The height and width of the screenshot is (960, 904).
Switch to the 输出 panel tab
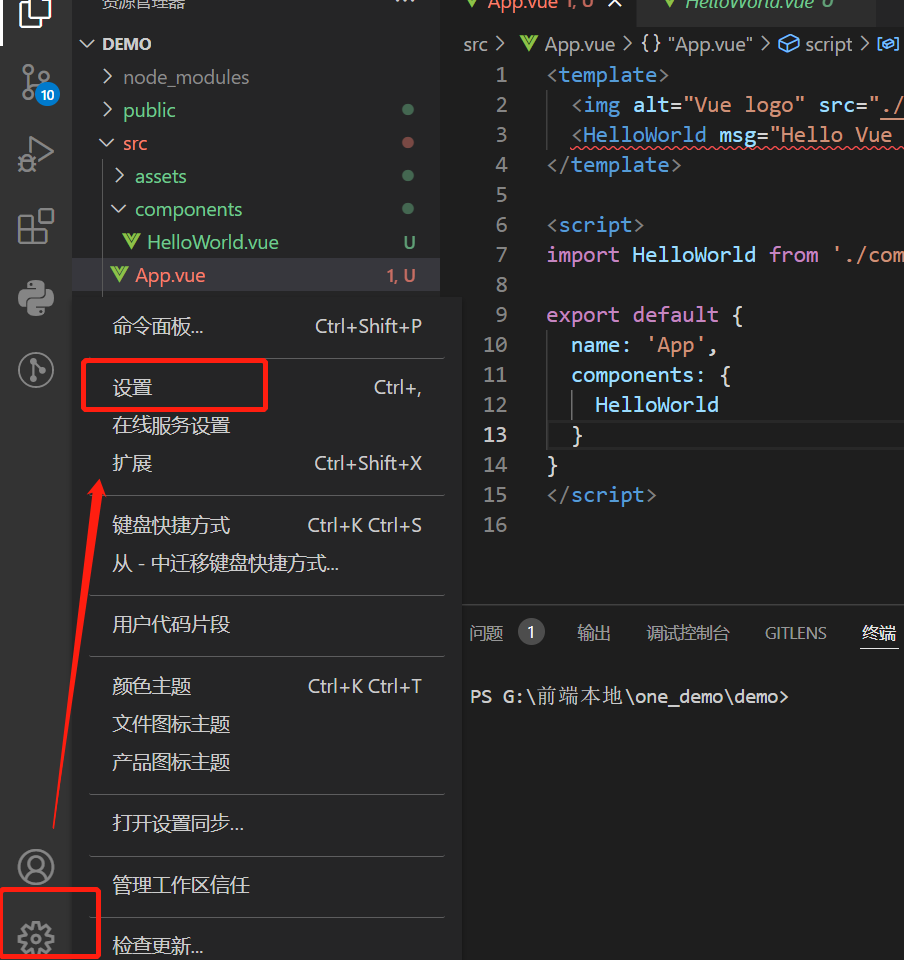click(594, 632)
